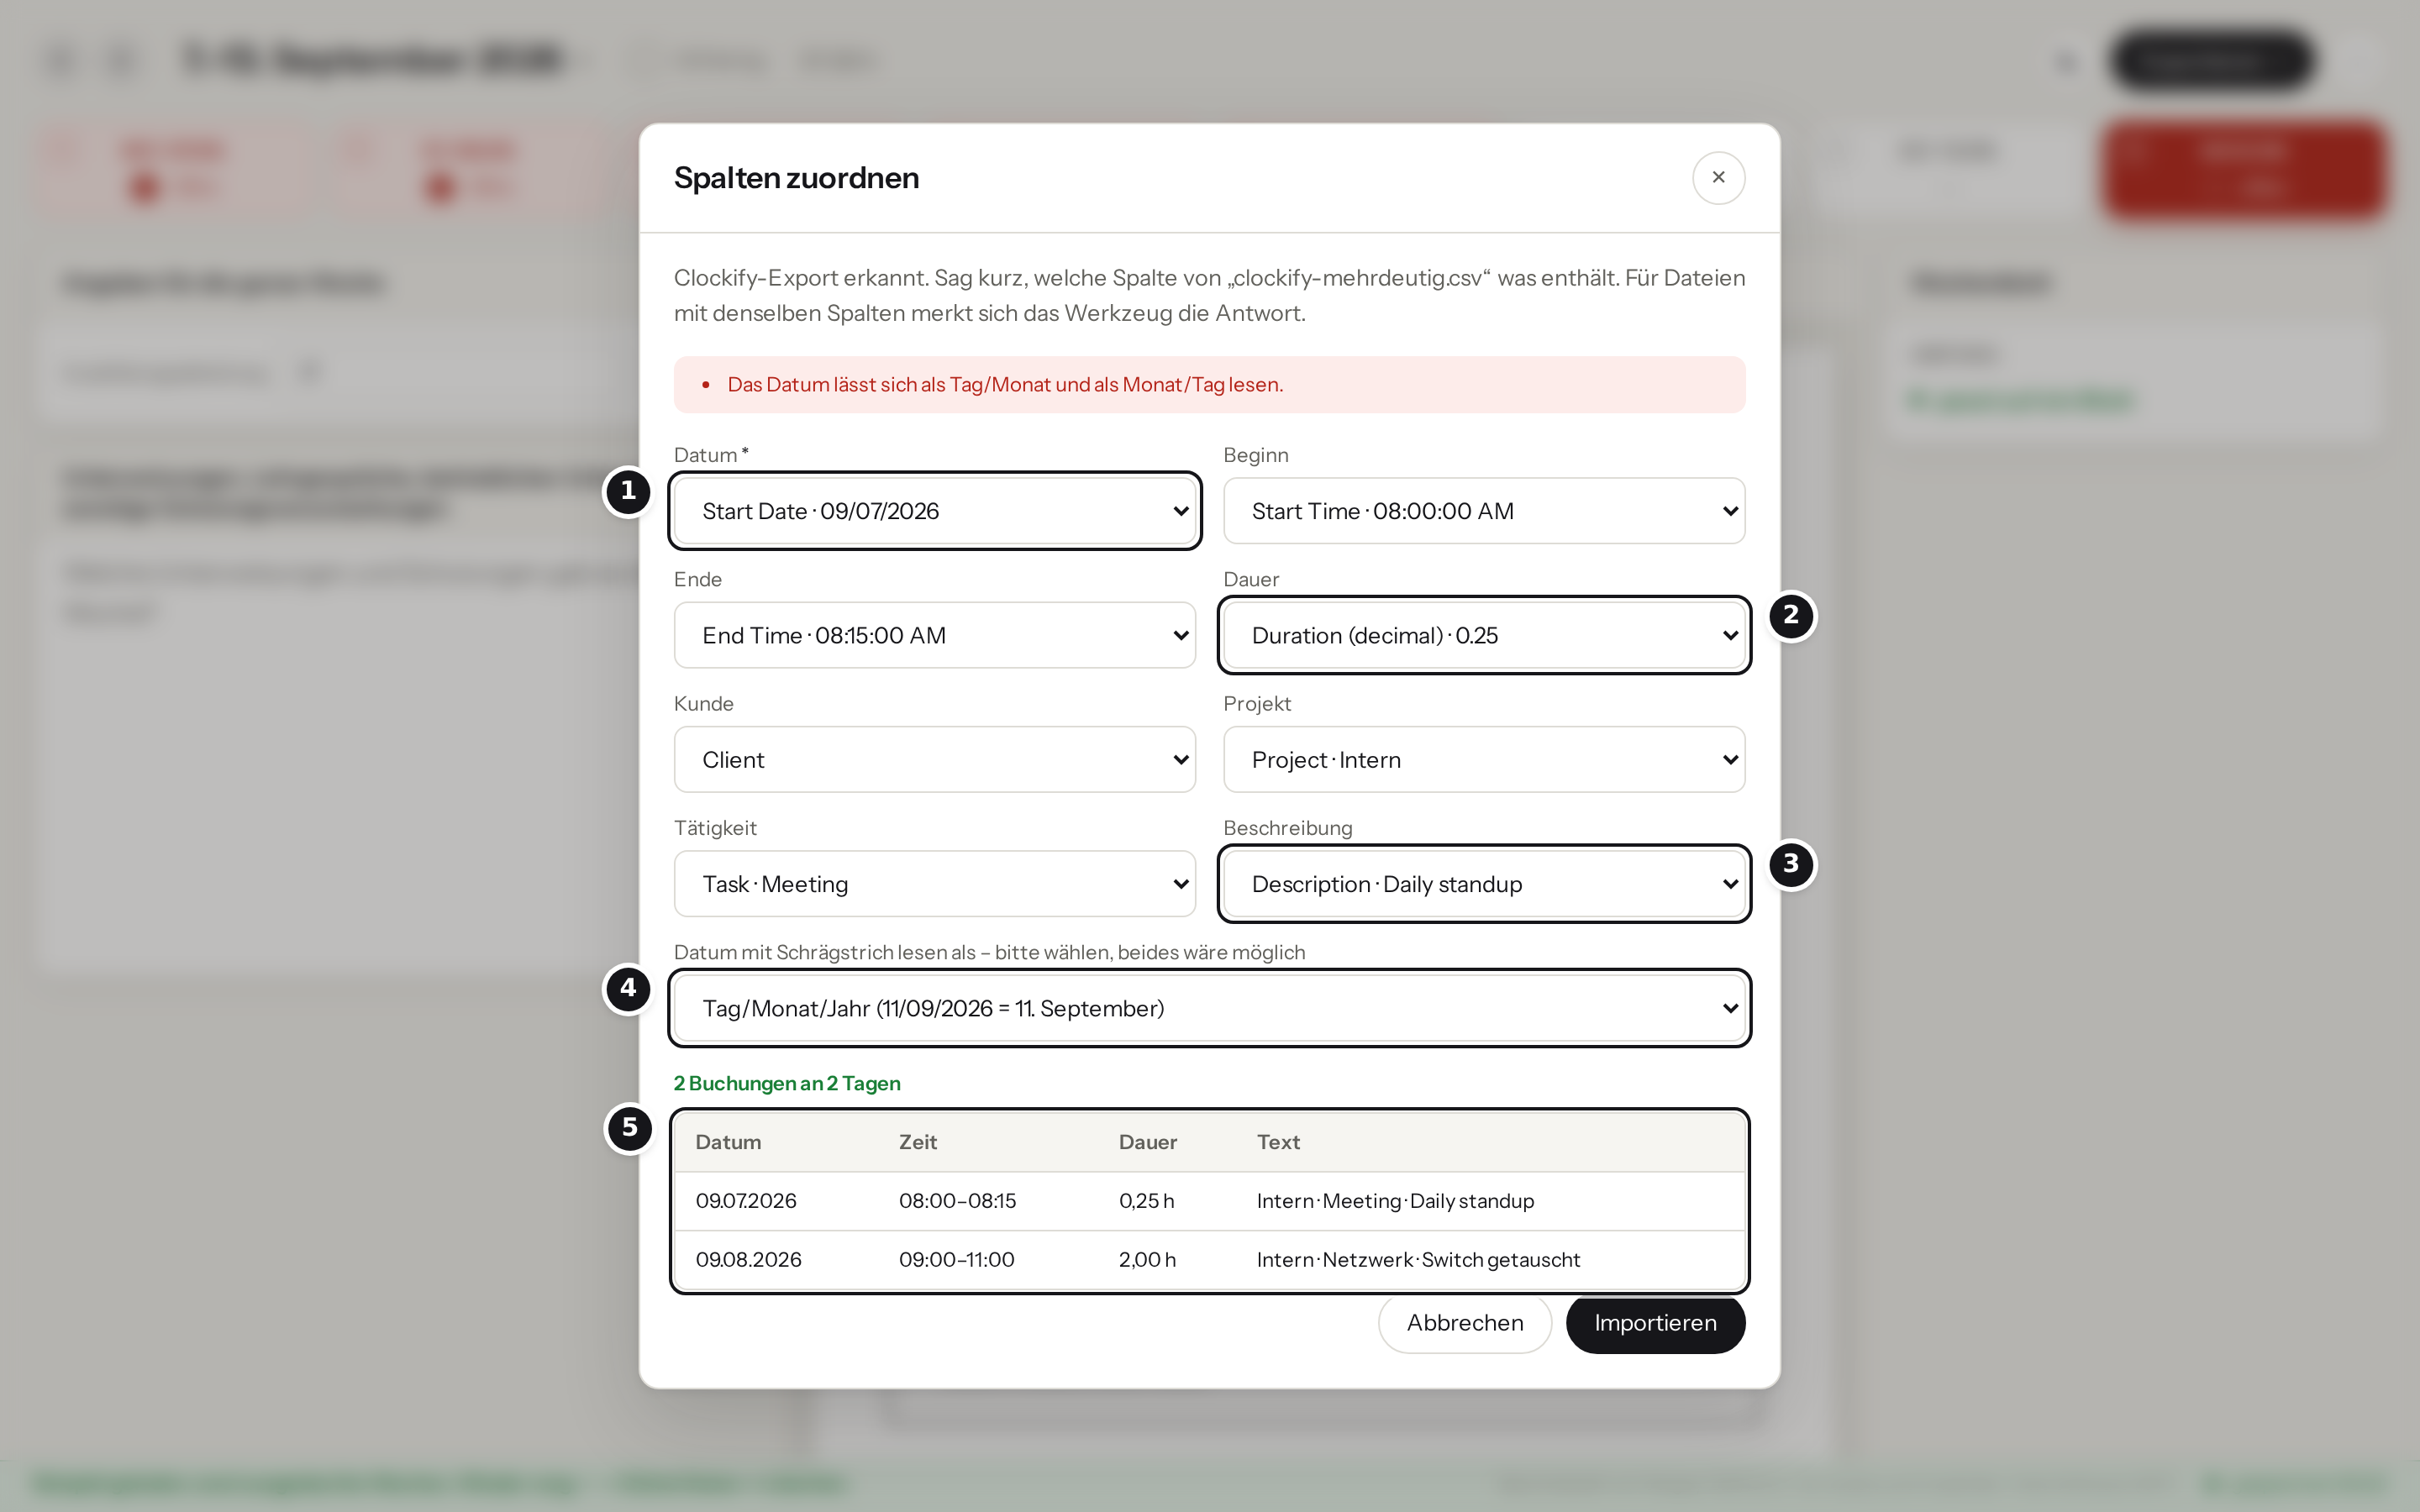Screen dimensions: 2420x1512
Task: Open the Ende End Time dropdown
Action: point(934,635)
